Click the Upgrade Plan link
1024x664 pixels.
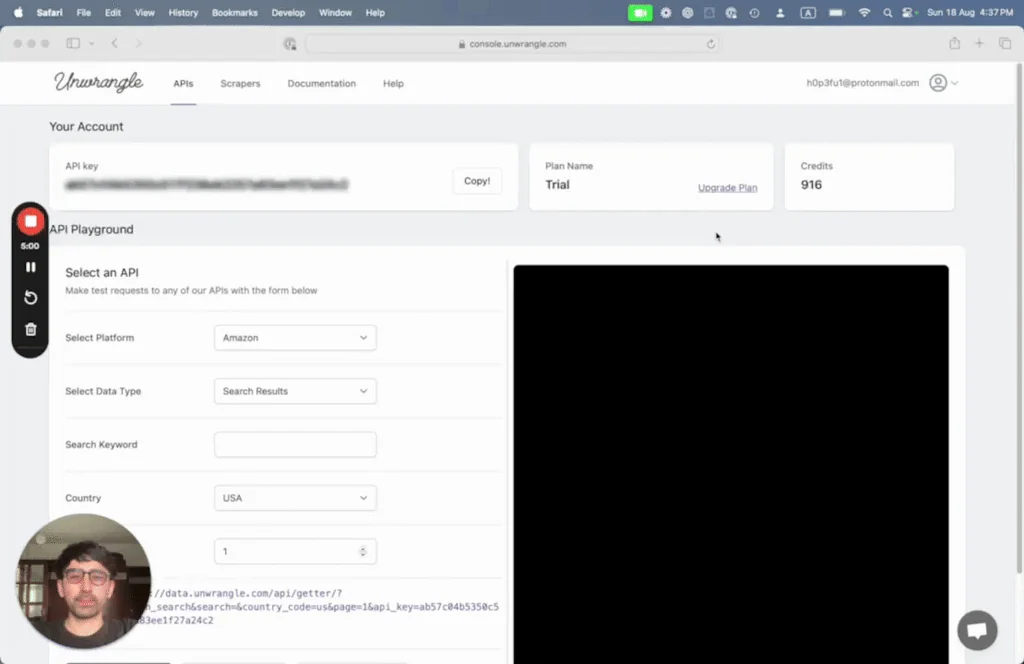(x=727, y=188)
